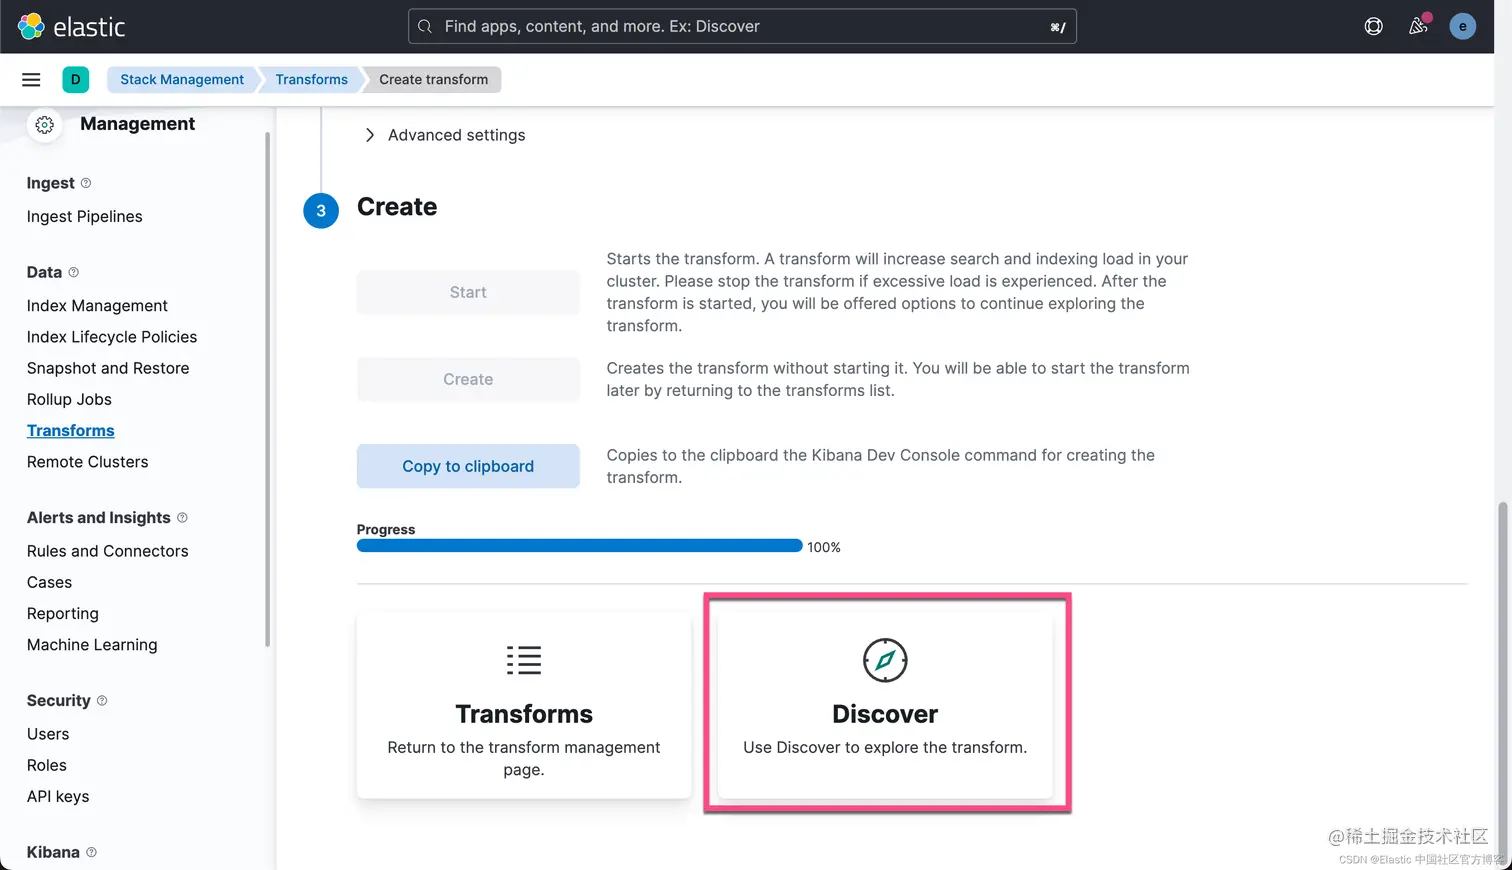This screenshot has width=1512, height=870.
Task: Open Cases page
Action: (x=50, y=582)
